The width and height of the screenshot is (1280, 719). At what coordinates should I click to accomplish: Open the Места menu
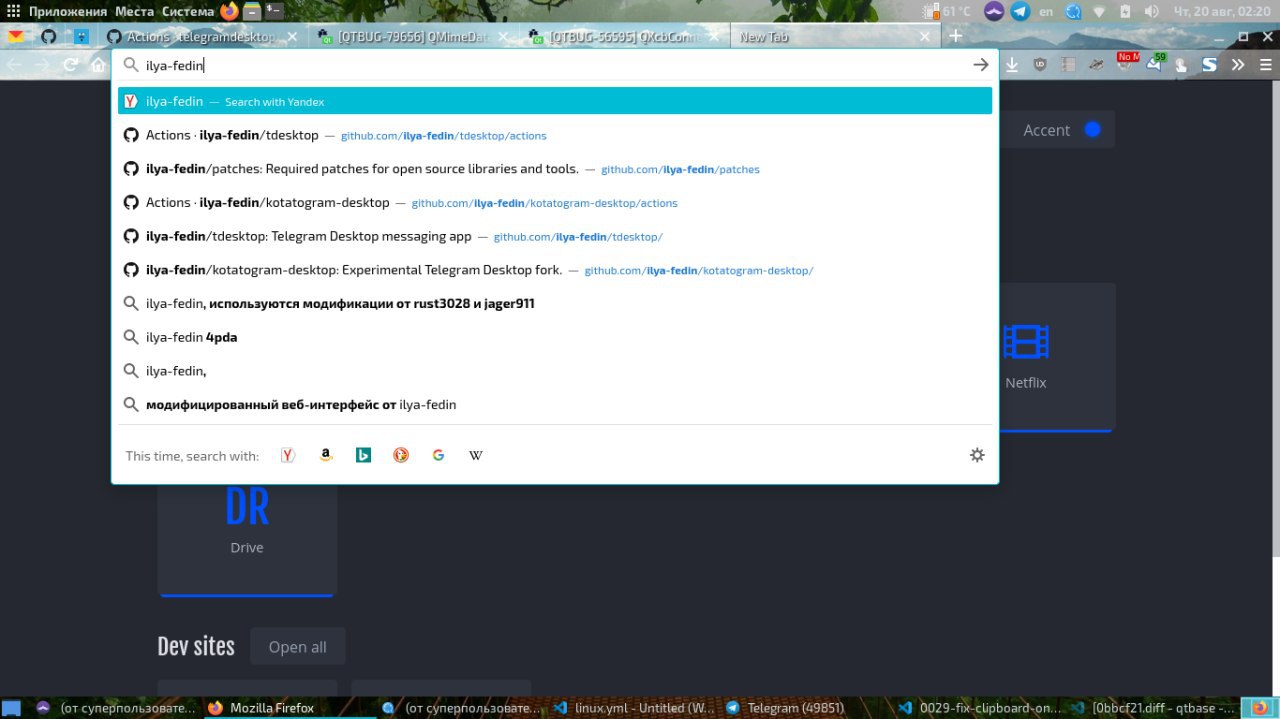point(134,11)
